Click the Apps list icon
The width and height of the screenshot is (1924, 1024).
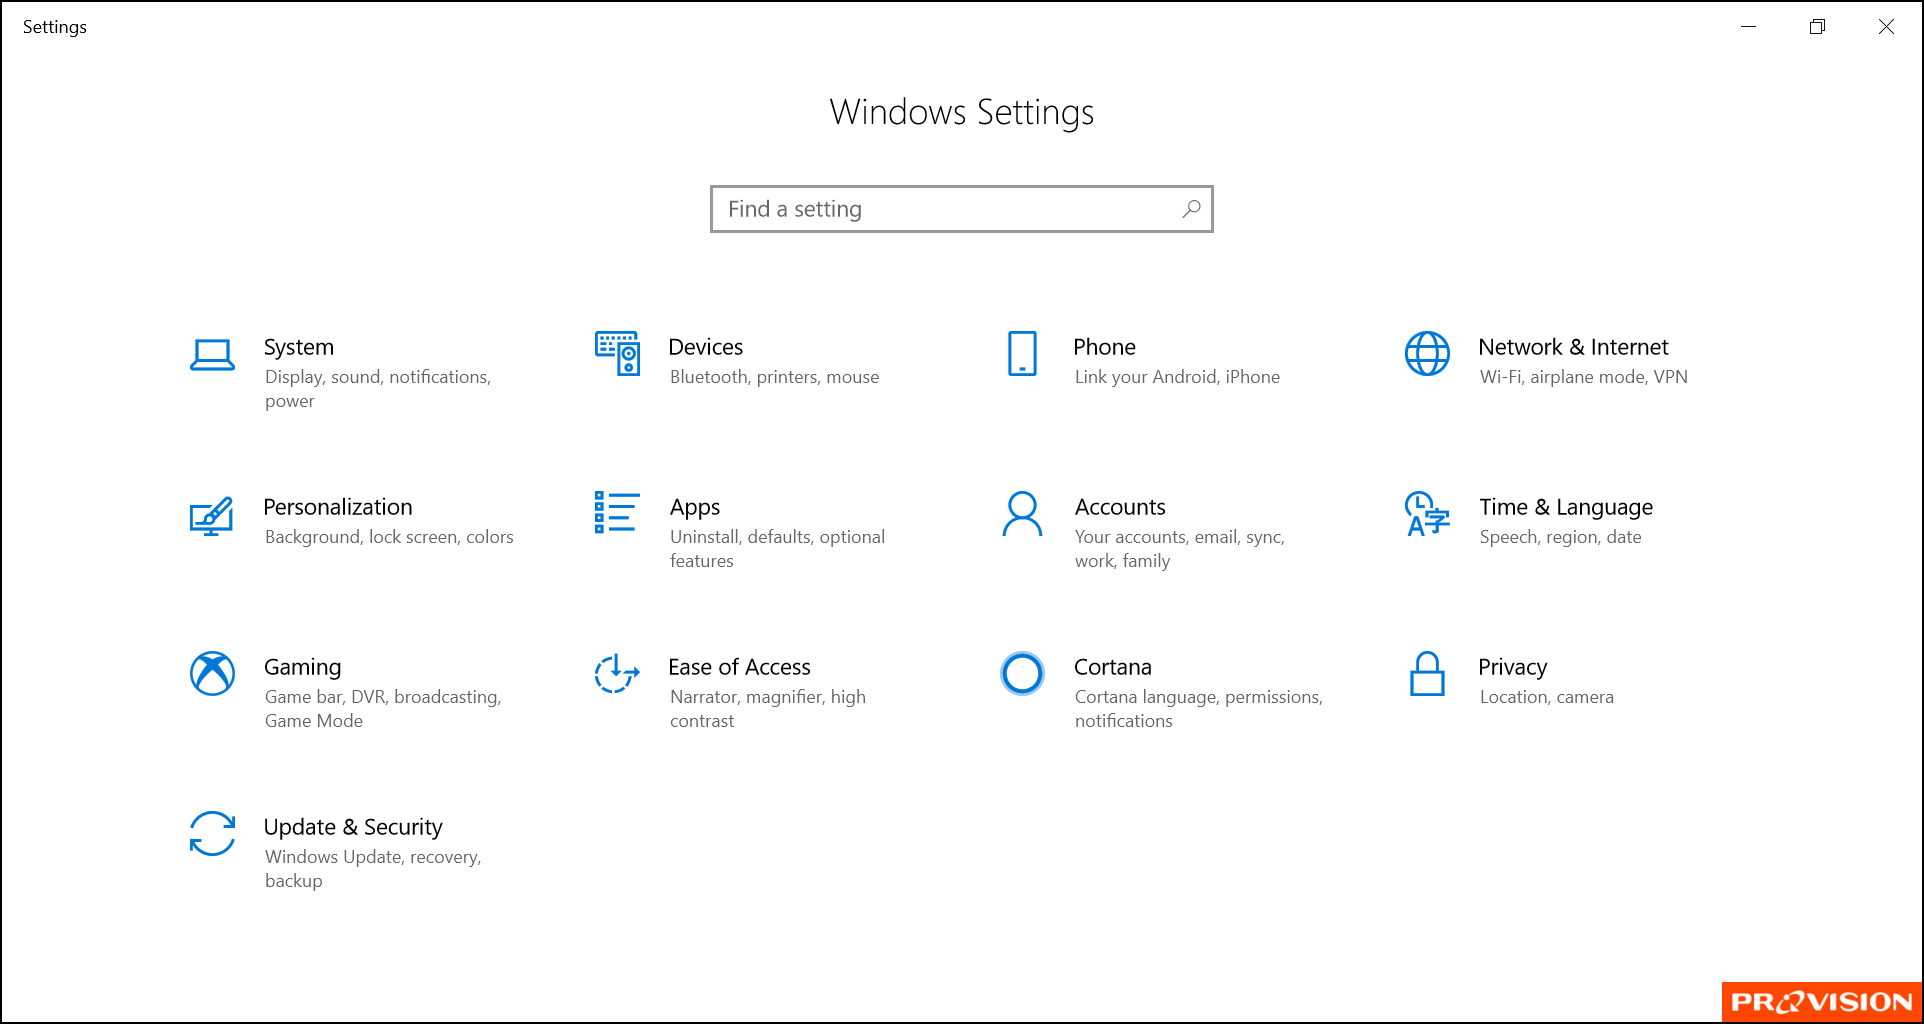[x=617, y=512]
